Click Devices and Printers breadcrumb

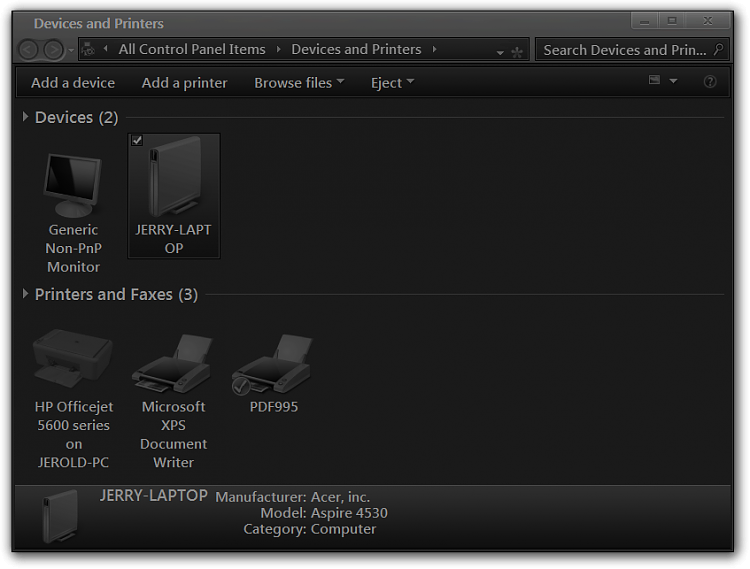point(356,49)
